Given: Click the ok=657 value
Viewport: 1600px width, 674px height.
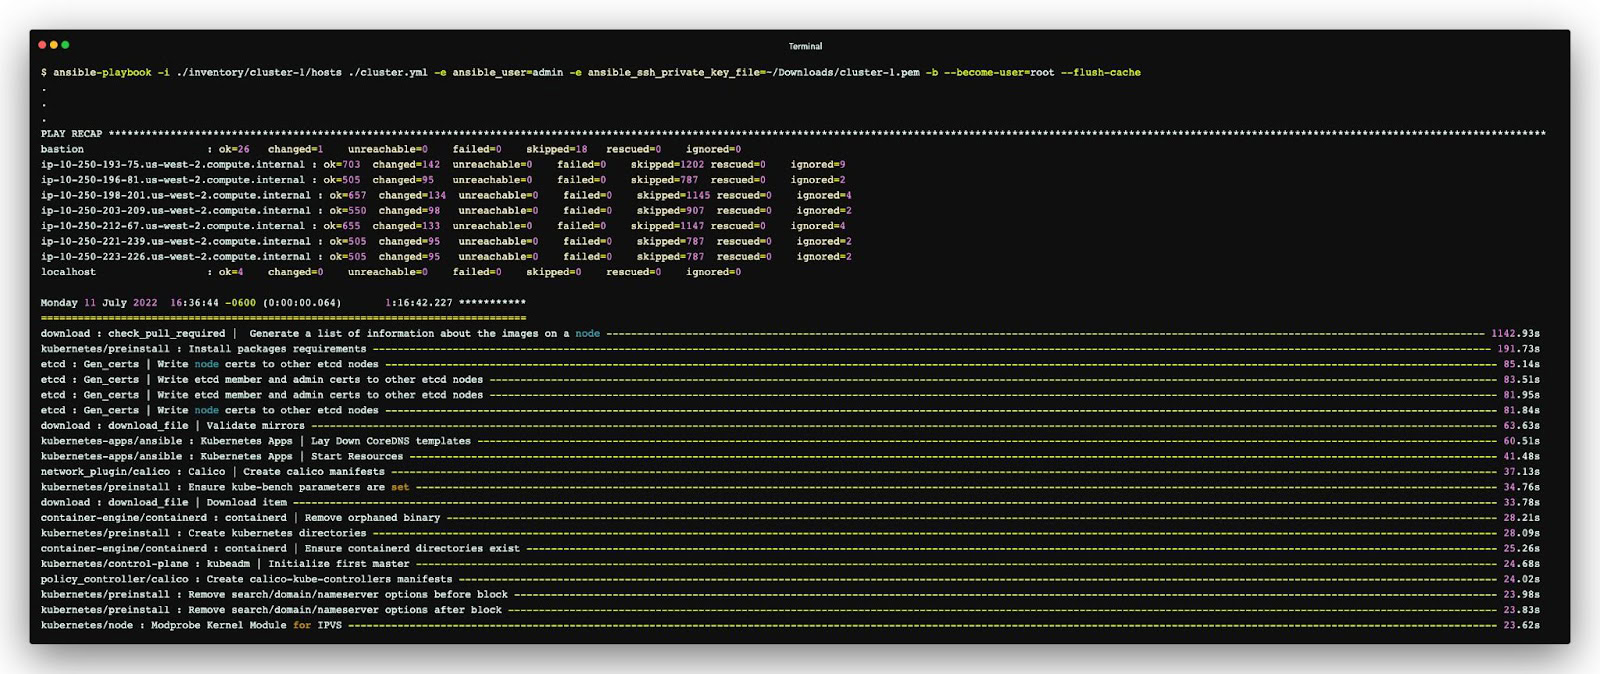Looking at the screenshot, I should tap(348, 195).
